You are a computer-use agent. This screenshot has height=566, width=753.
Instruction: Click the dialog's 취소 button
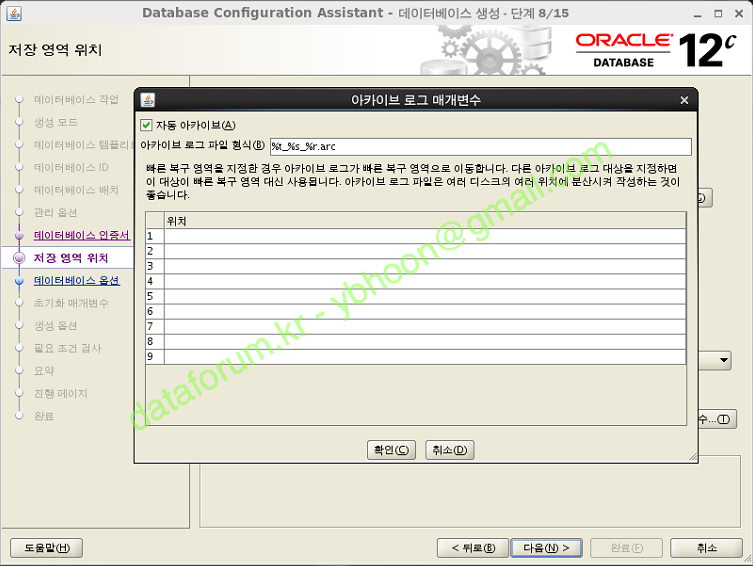449,450
